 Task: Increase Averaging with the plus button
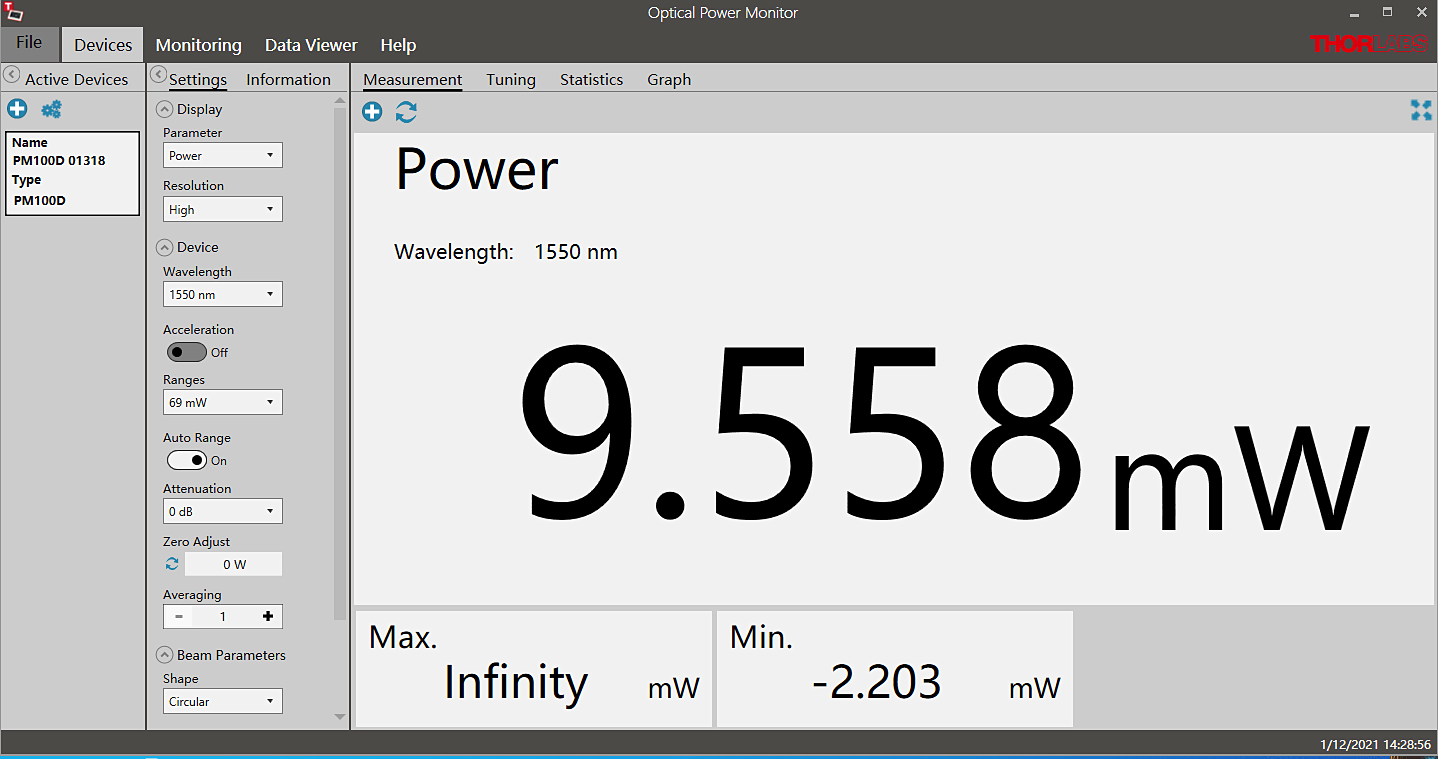[268, 616]
